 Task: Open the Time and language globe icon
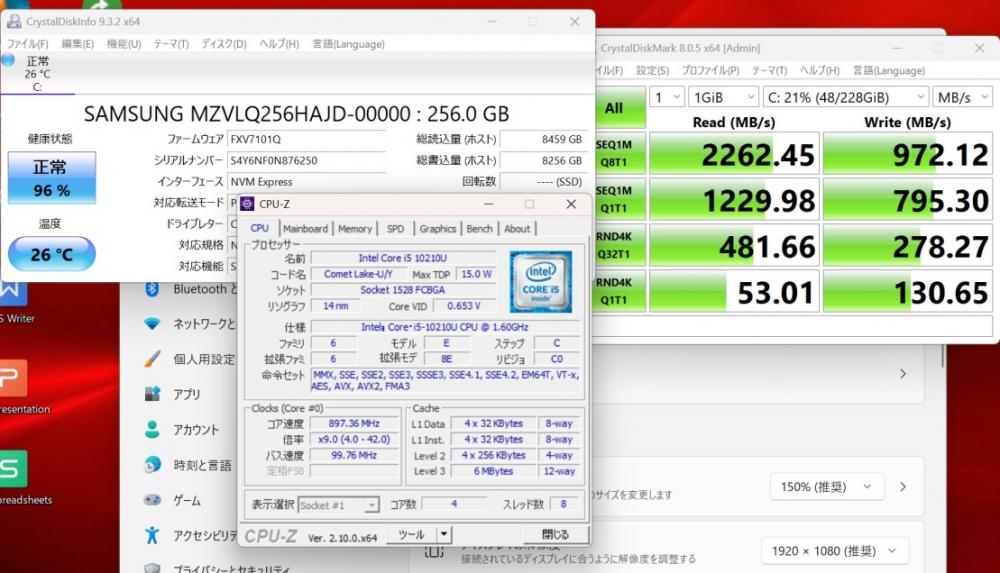point(152,465)
